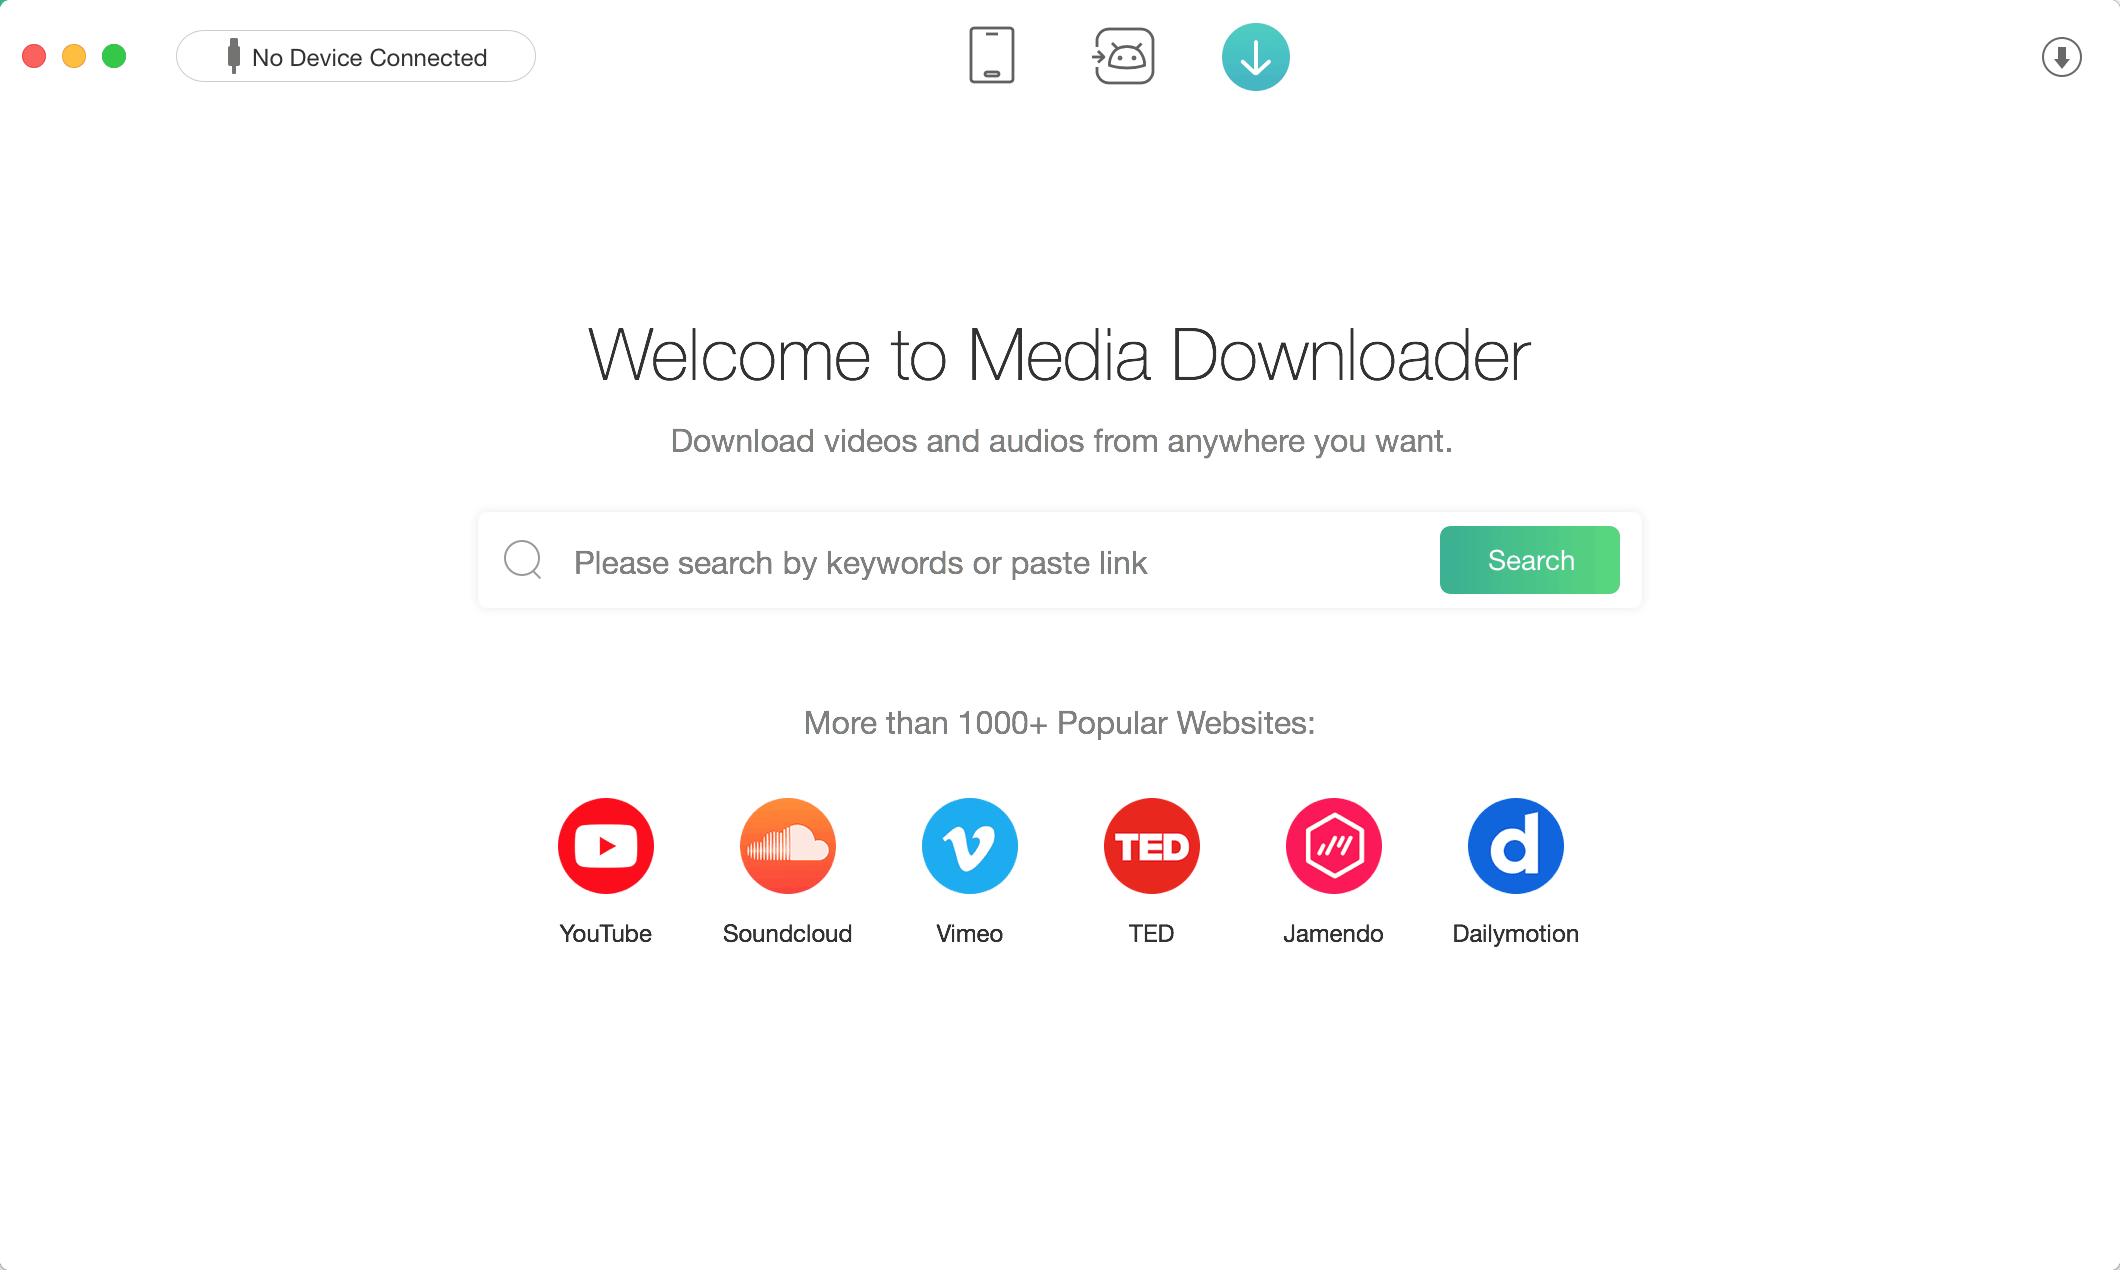Screen dimensions: 2120x1270
Task: Click the Vimeo label text
Action: click(x=969, y=933)
